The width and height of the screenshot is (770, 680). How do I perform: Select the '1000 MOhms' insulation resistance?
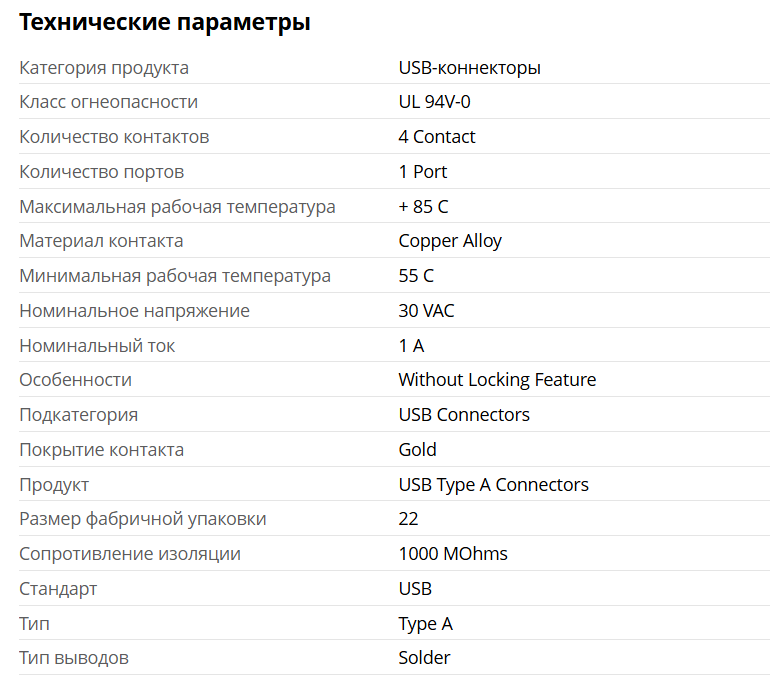(x=453, y=554)
